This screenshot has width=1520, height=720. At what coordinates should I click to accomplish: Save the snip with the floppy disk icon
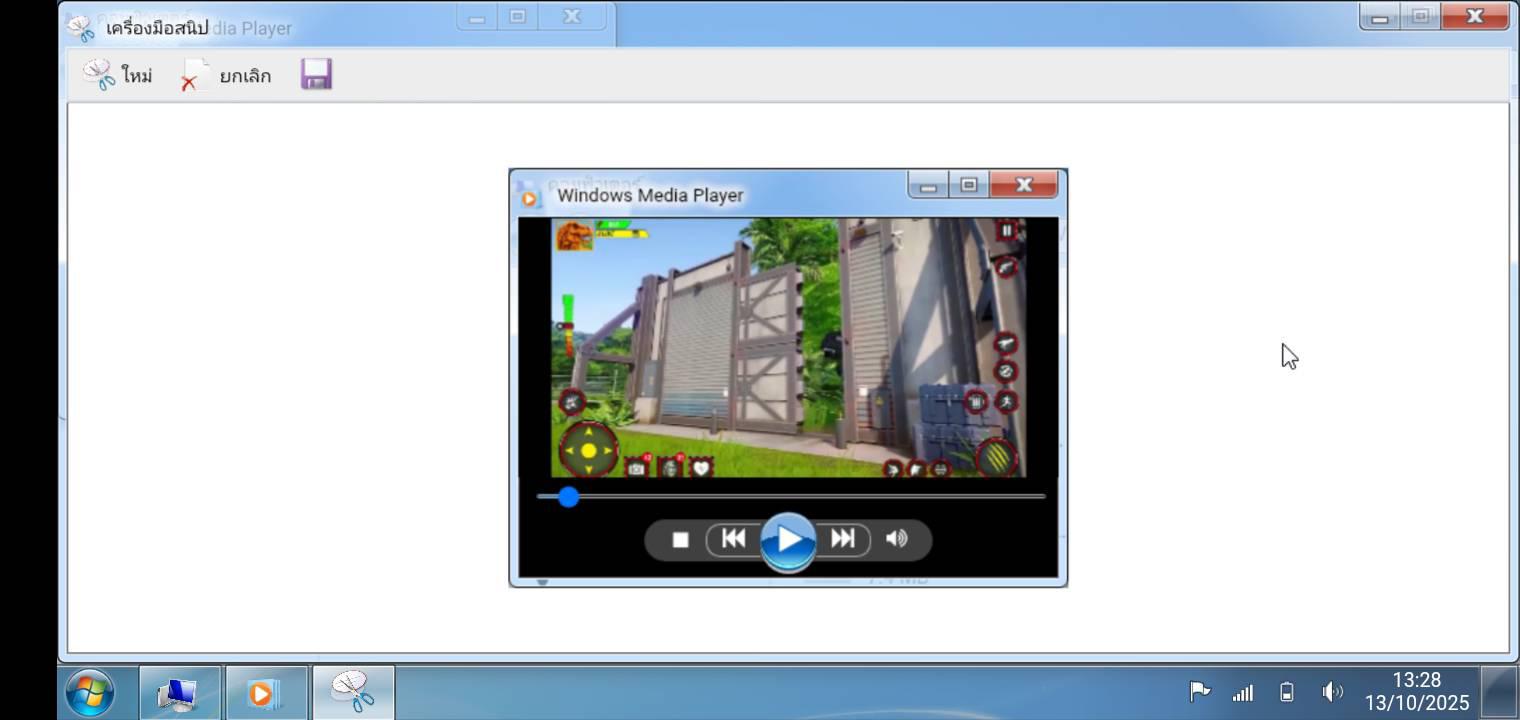tap(316, 75)
